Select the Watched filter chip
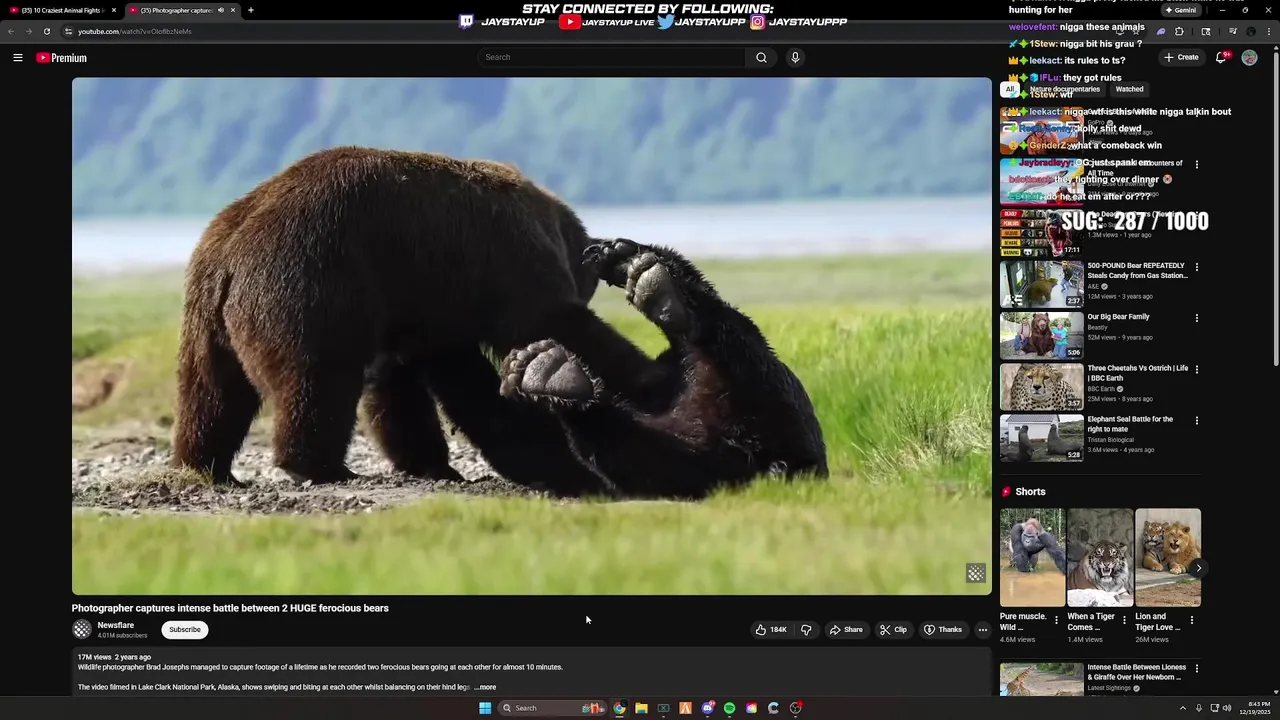The height and width of the screenshot is (720, 1280). point(1129,89)
